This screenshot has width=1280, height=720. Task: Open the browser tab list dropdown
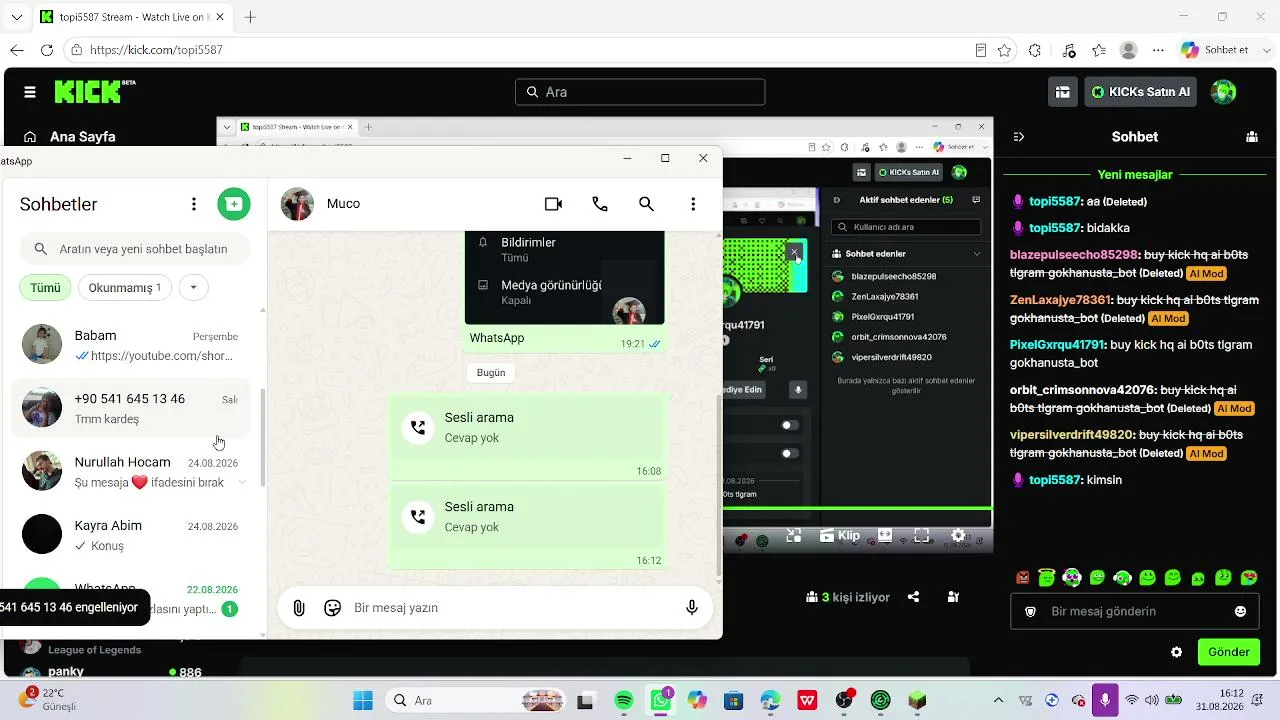(16, 17)
